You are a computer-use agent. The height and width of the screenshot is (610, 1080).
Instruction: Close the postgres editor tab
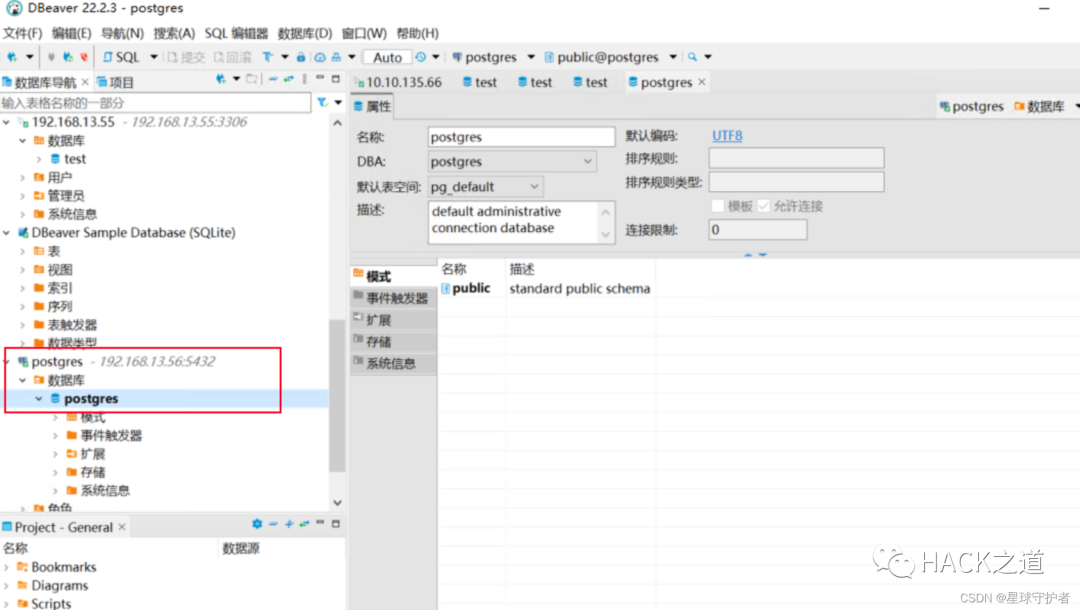(702, 82)
